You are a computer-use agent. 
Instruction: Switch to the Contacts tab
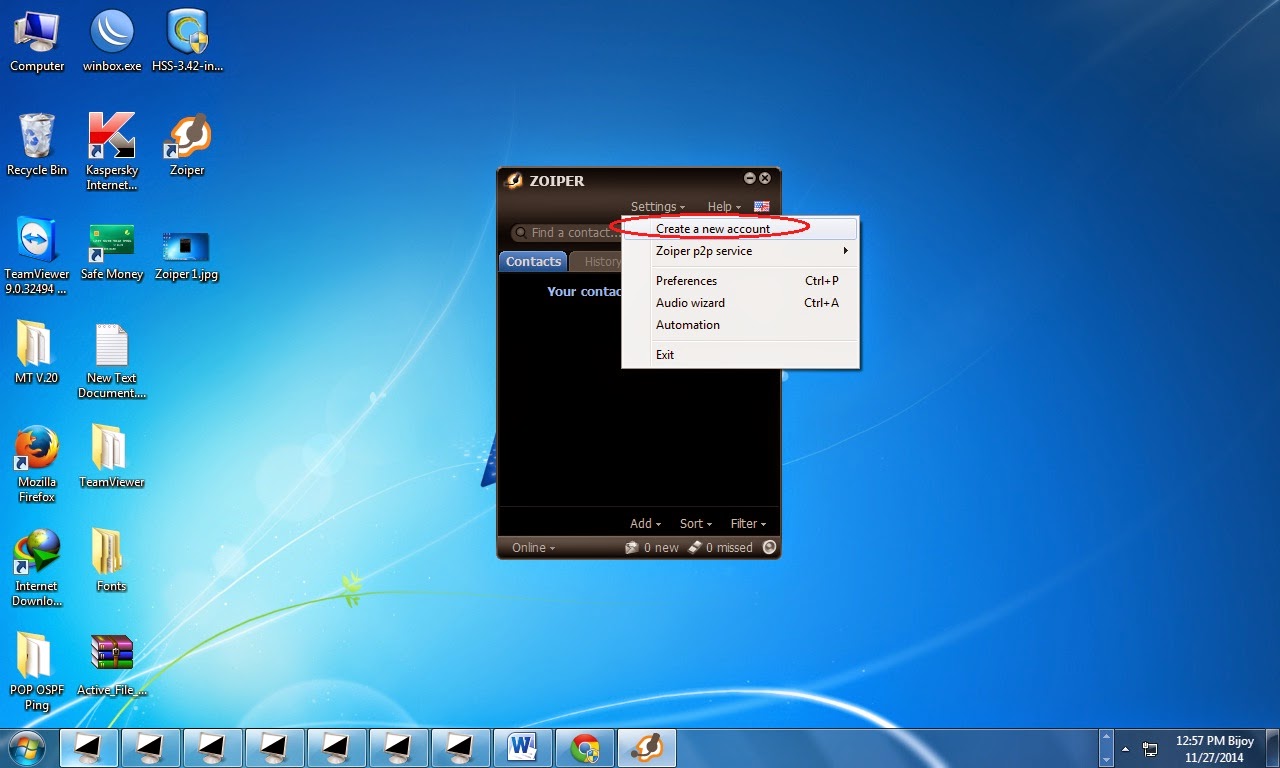tap(533, 261)
